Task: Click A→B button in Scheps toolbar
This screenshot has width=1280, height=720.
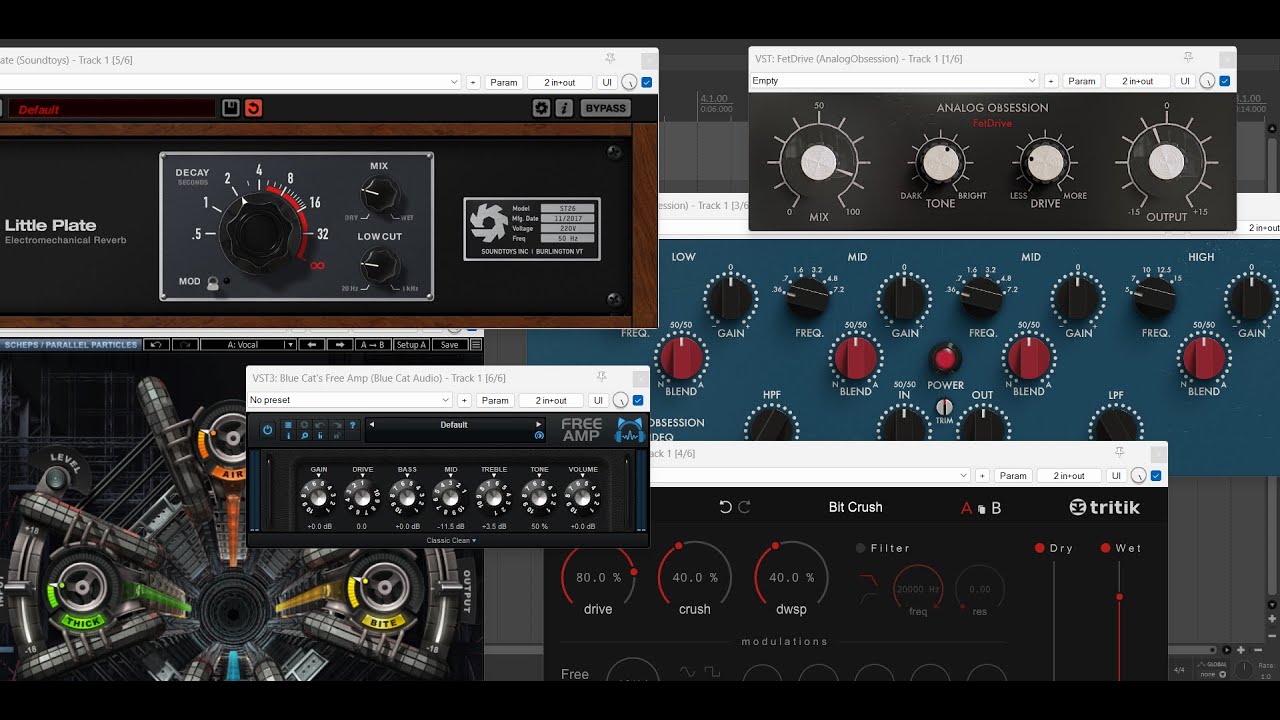Action: (372, 345)
